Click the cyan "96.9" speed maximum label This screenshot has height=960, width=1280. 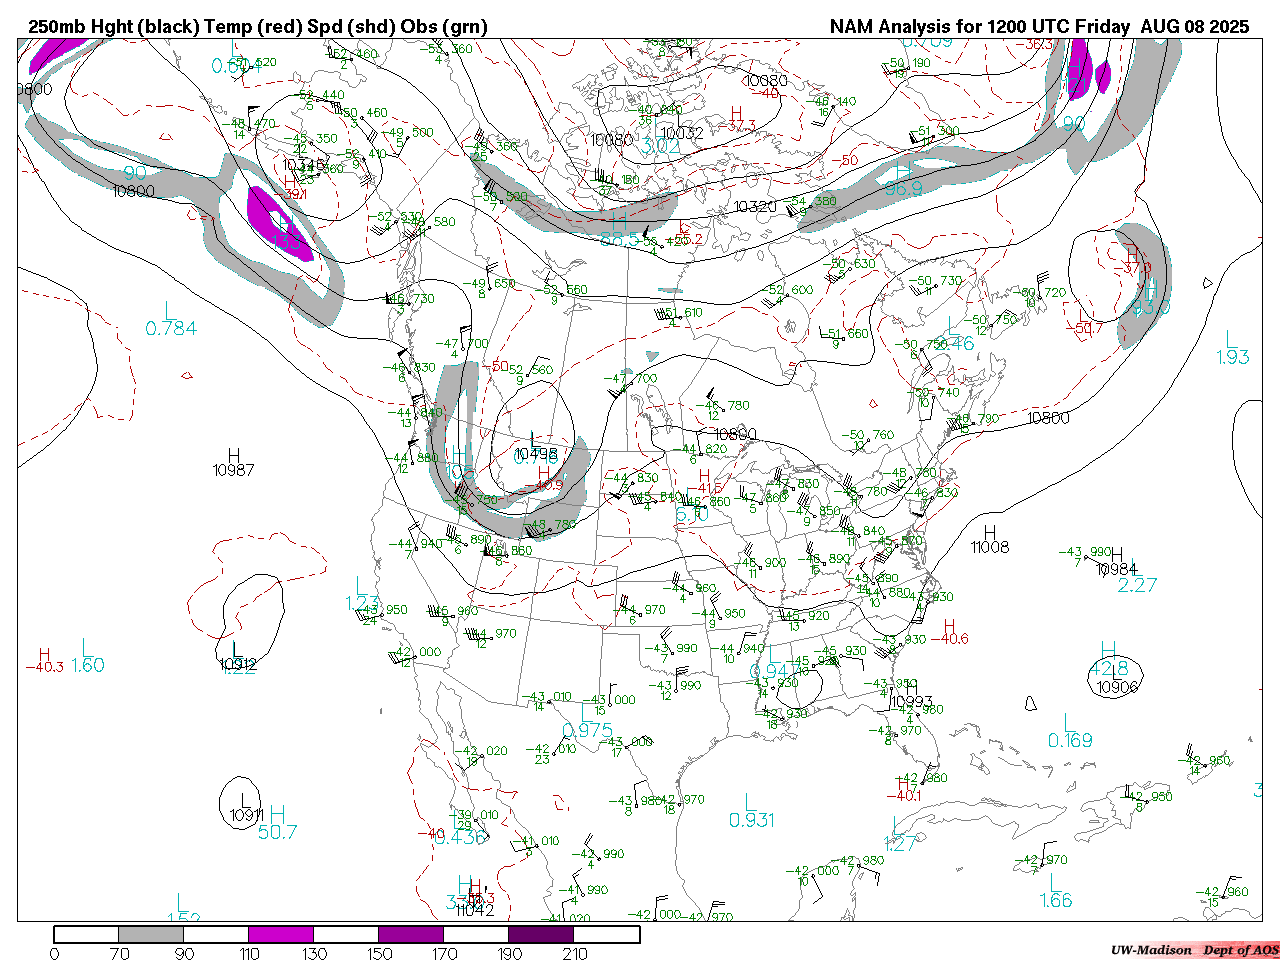tap(904, 188)
